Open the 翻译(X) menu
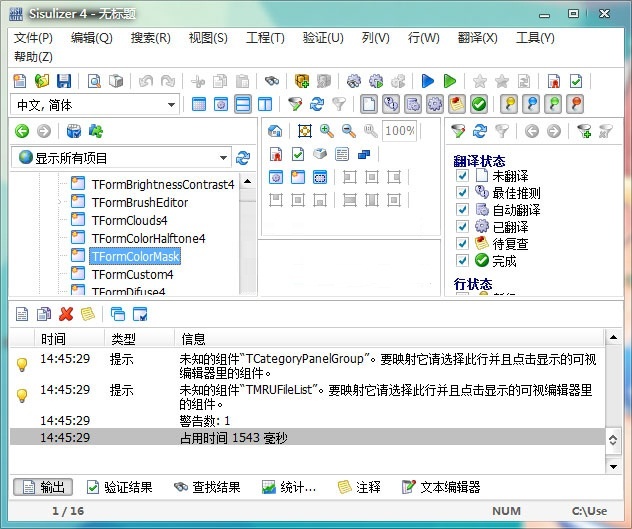Viewport: 632px width, 529px height. (477, 38)
